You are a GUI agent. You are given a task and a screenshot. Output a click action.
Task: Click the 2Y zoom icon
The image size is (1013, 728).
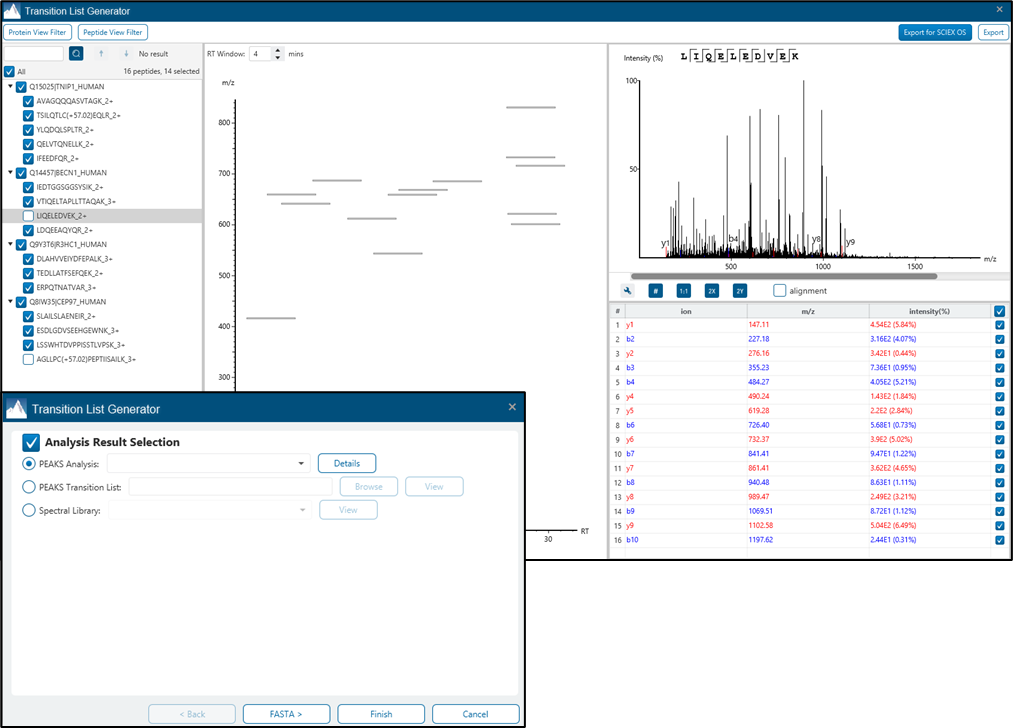click(740, 291)
